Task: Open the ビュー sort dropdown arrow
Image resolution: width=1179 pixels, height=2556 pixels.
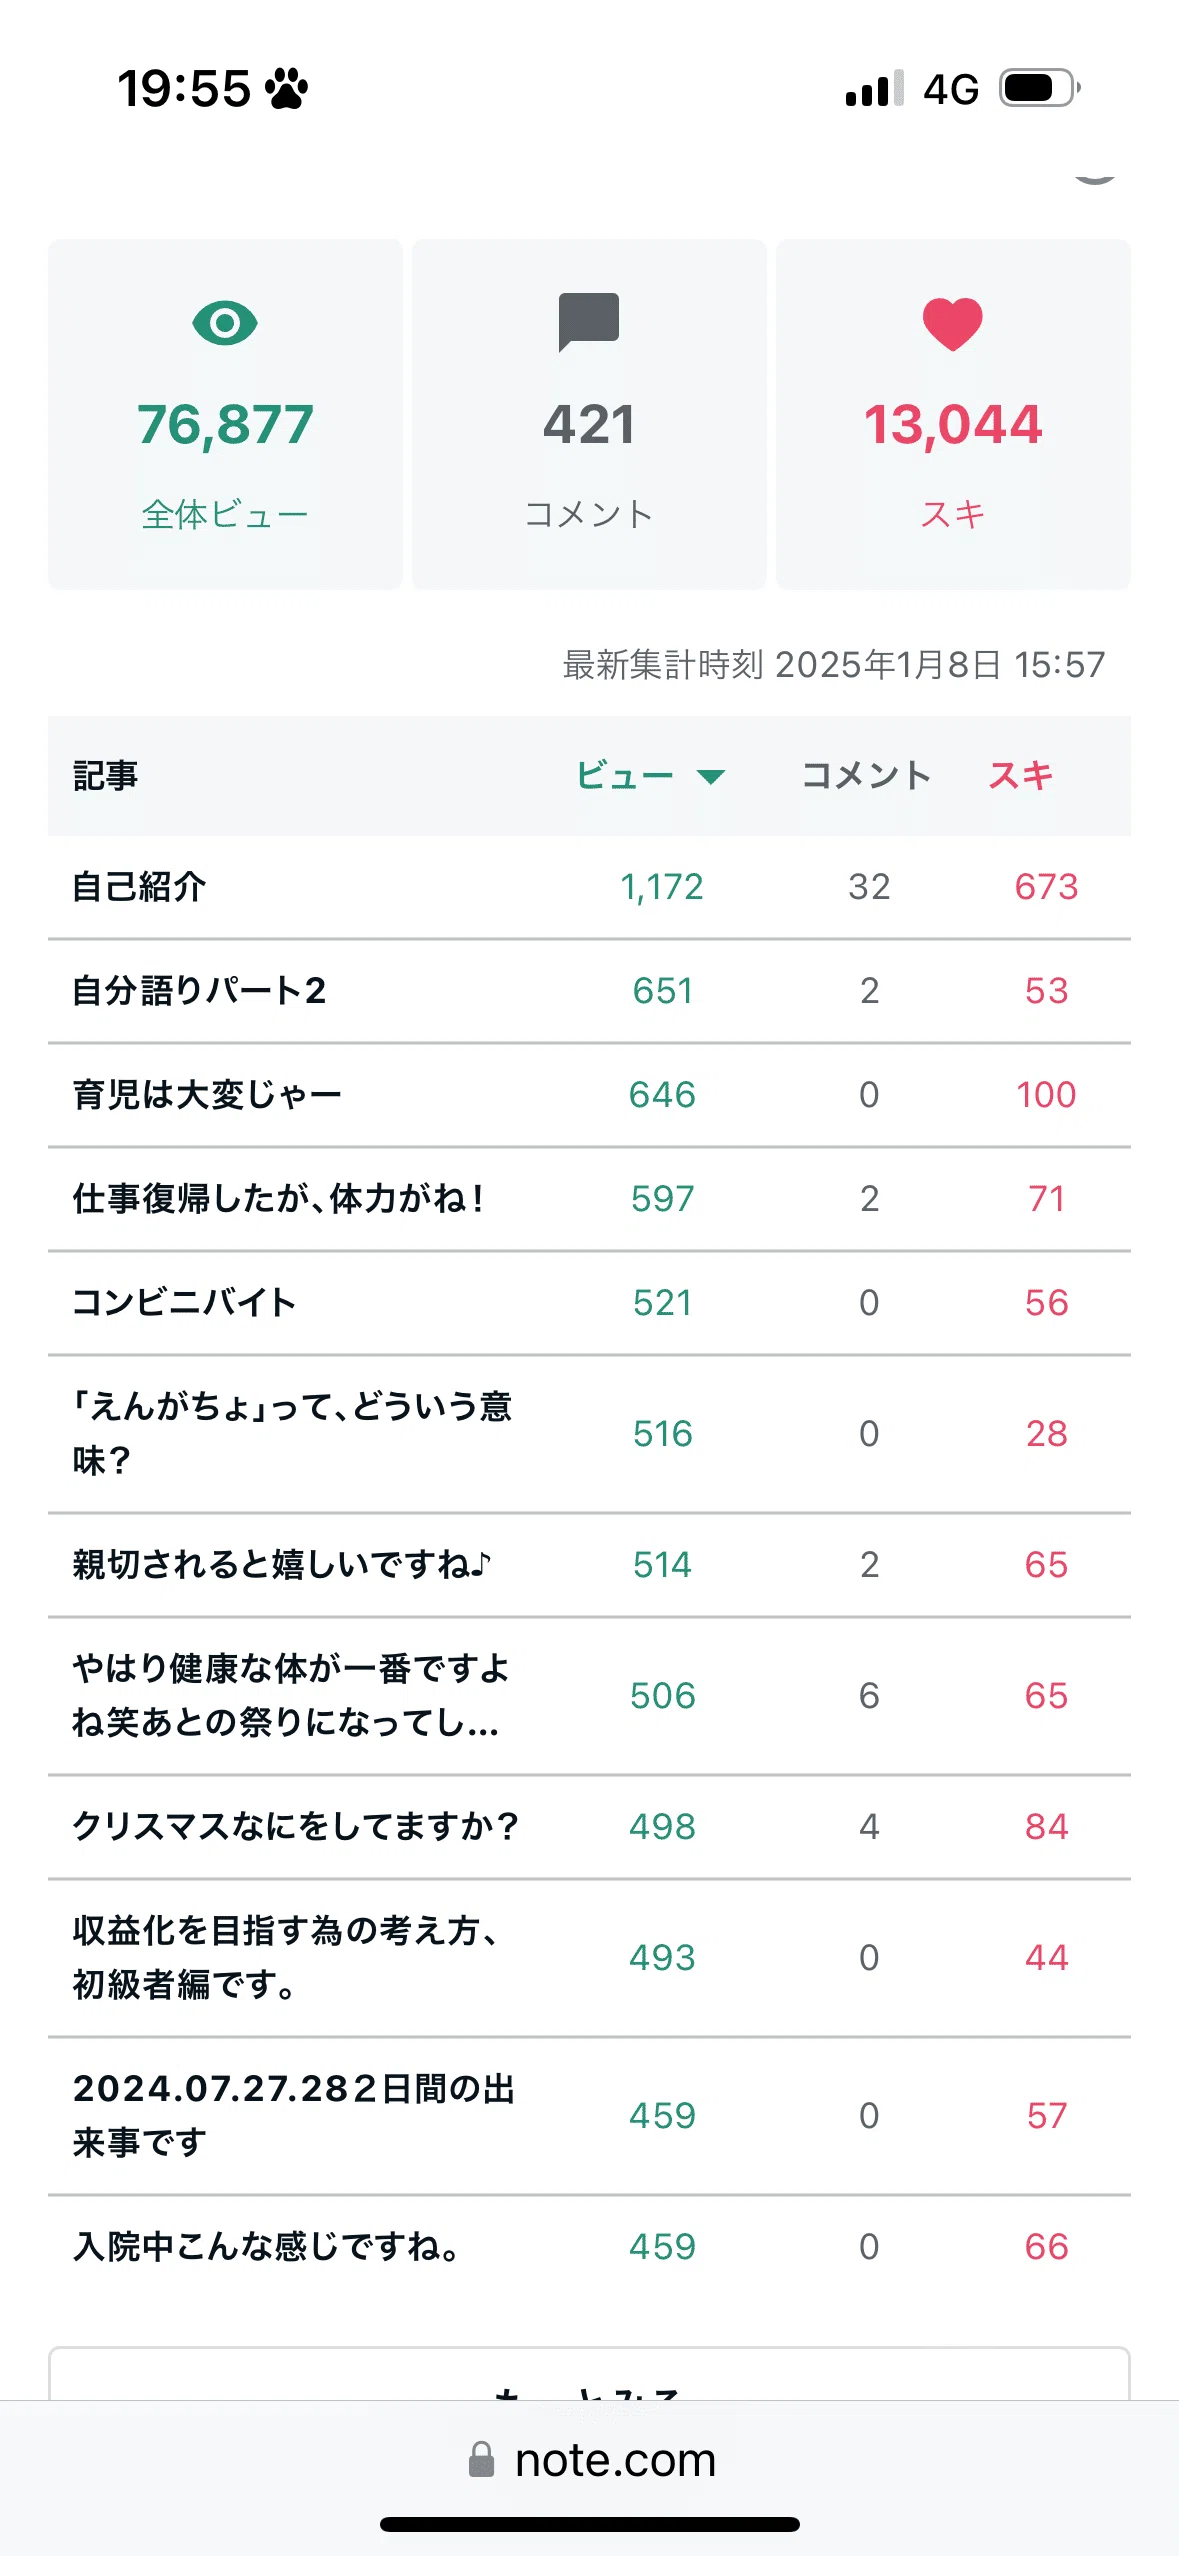Action: [x=711, y=777]
